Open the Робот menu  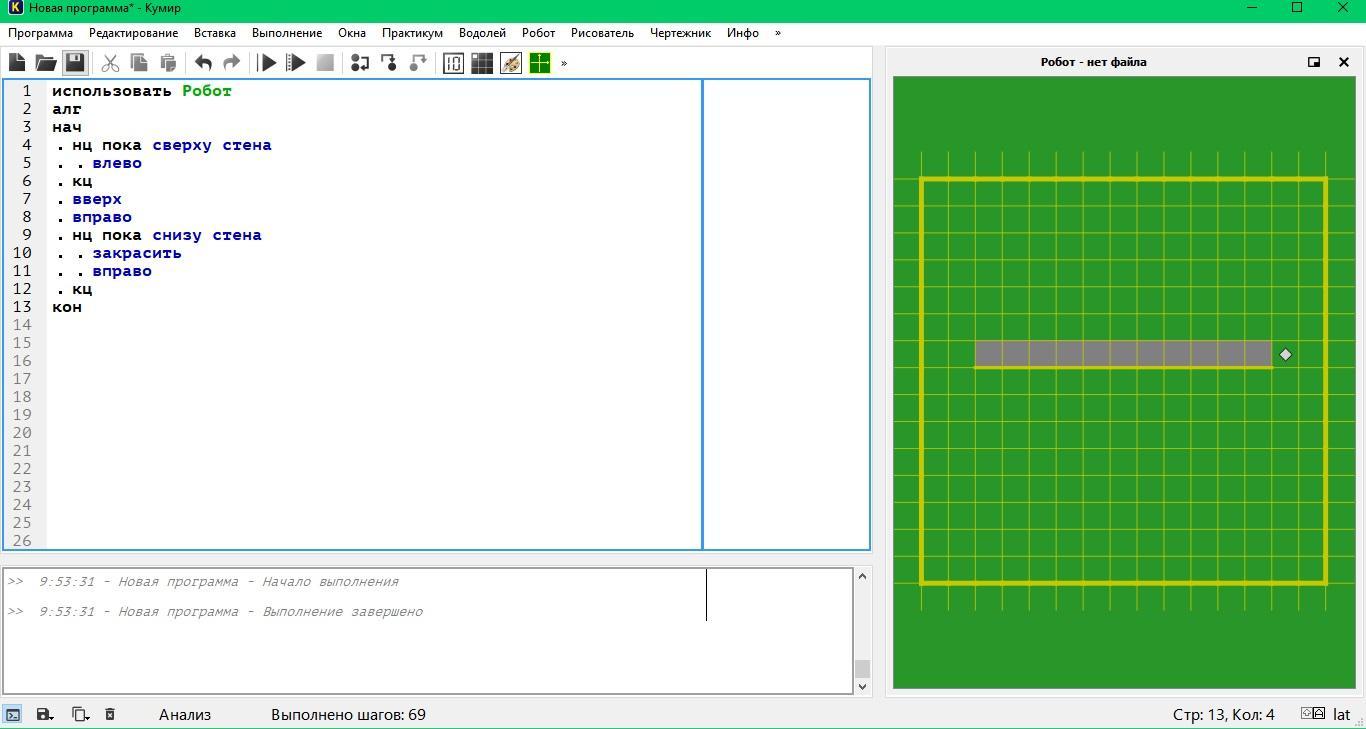coord(538,33)
